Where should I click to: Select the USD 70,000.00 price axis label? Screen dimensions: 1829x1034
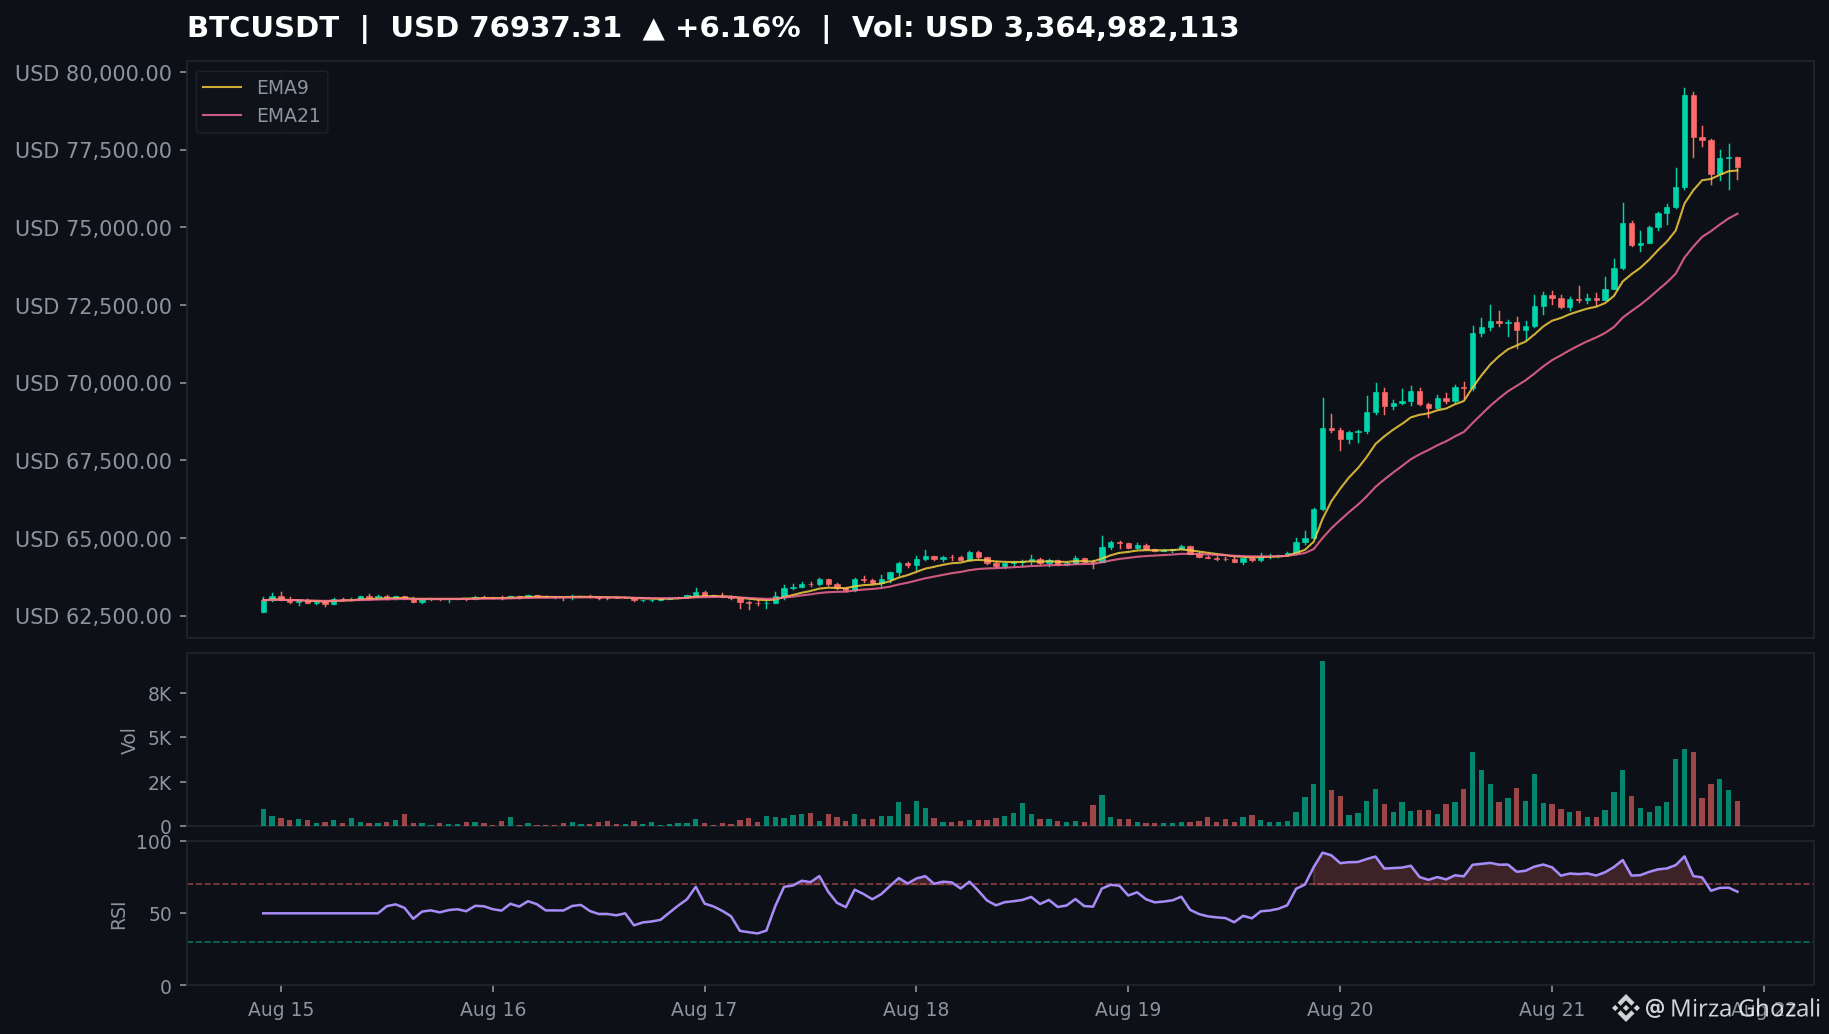94,384
